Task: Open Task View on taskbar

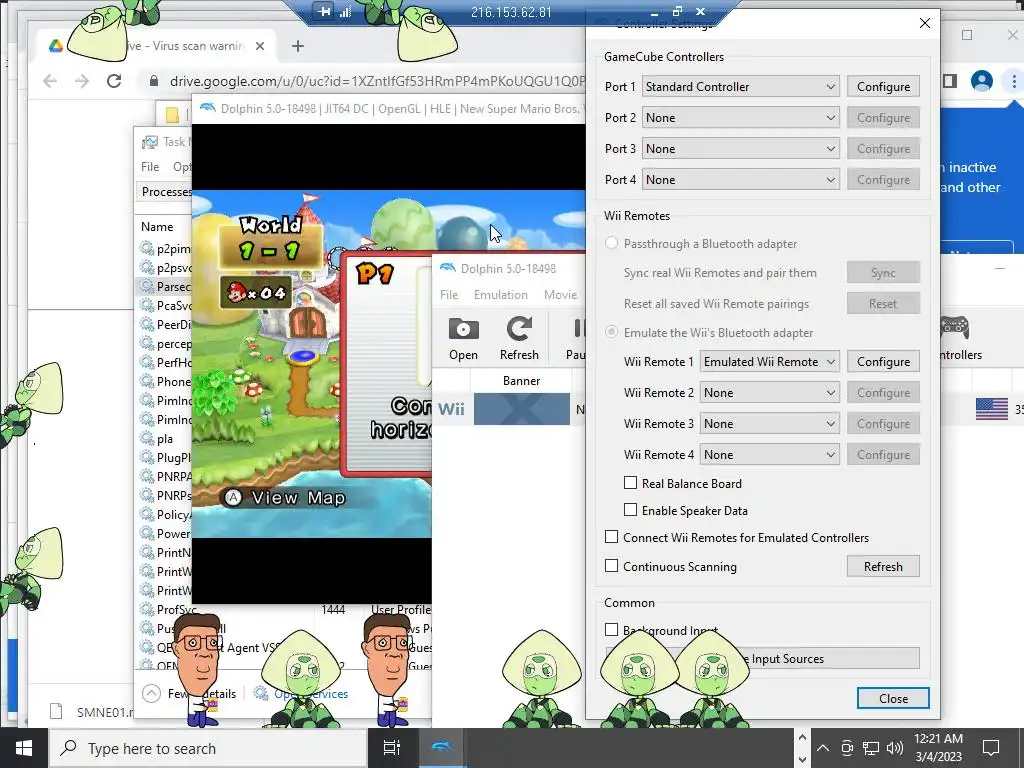Action: click(x=391, y=748)
